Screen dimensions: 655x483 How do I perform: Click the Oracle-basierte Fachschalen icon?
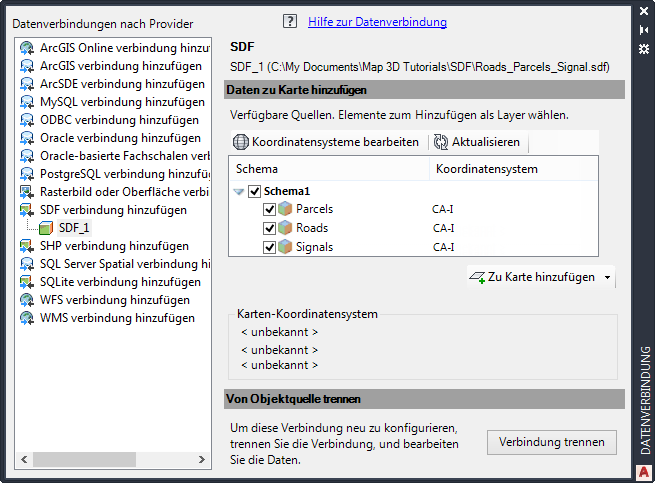click(27, 156)
